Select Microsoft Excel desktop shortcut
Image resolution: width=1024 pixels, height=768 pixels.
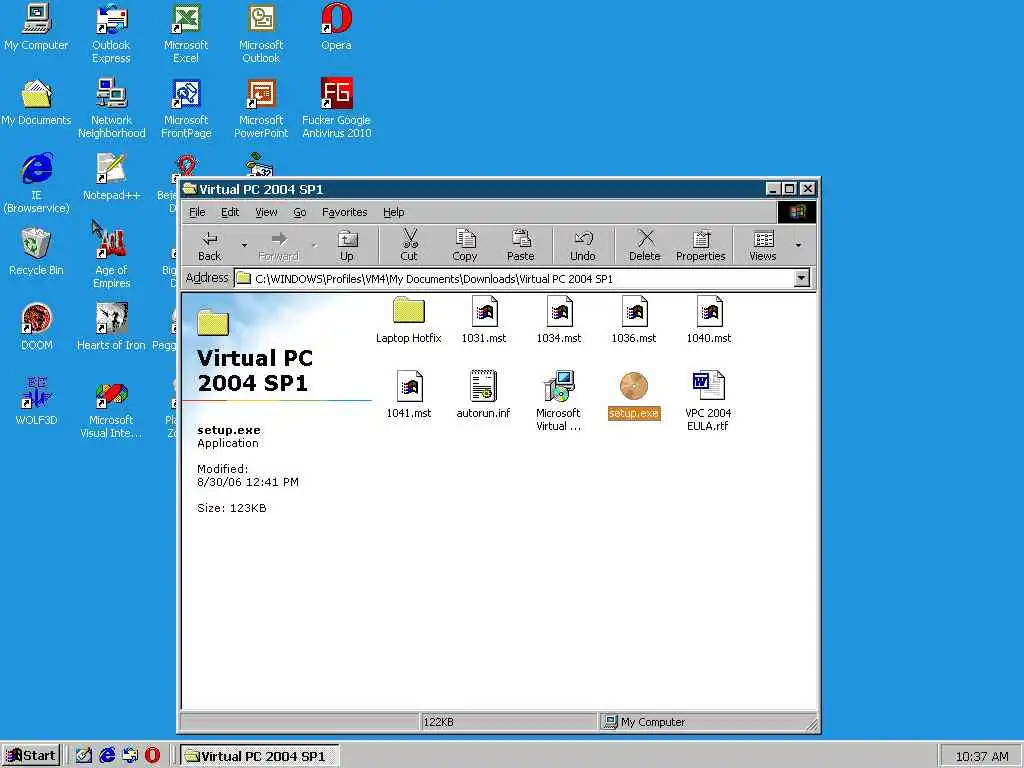click(x=186, y=34)
